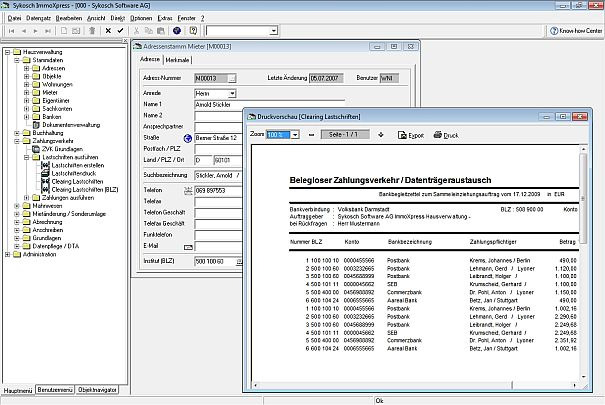Click the Druck print button
Screen dimensions: 605x405
tap(446, 135)
